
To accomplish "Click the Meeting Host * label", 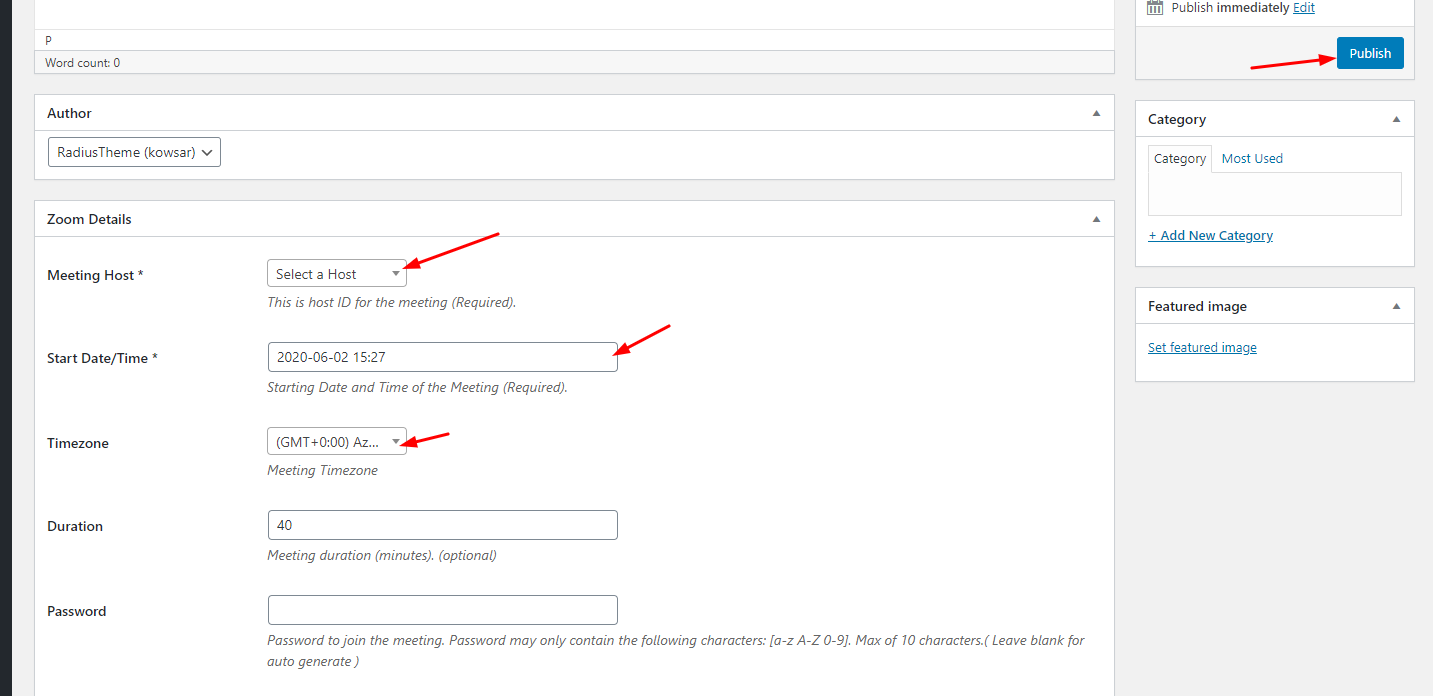I will 95,275.
